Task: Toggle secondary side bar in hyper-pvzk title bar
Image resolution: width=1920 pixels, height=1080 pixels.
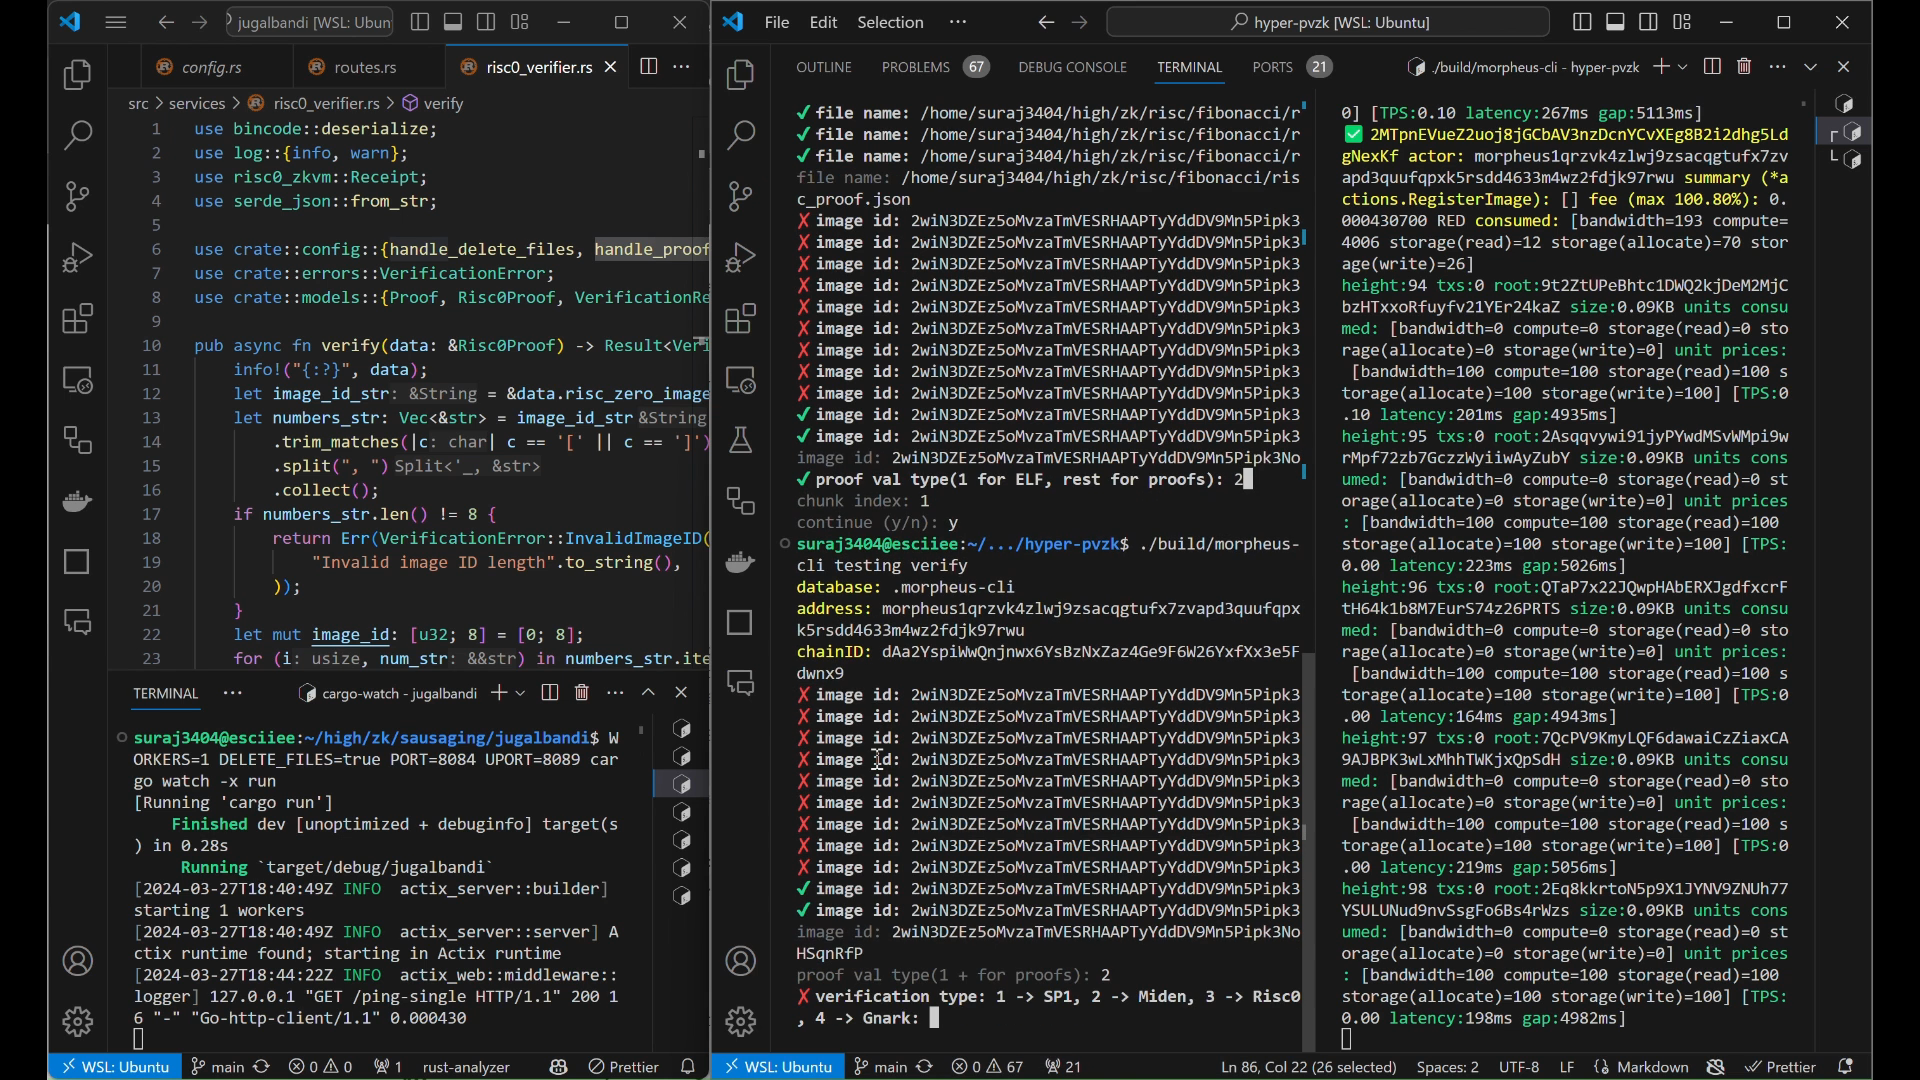Action: (x=1648, y=22)
